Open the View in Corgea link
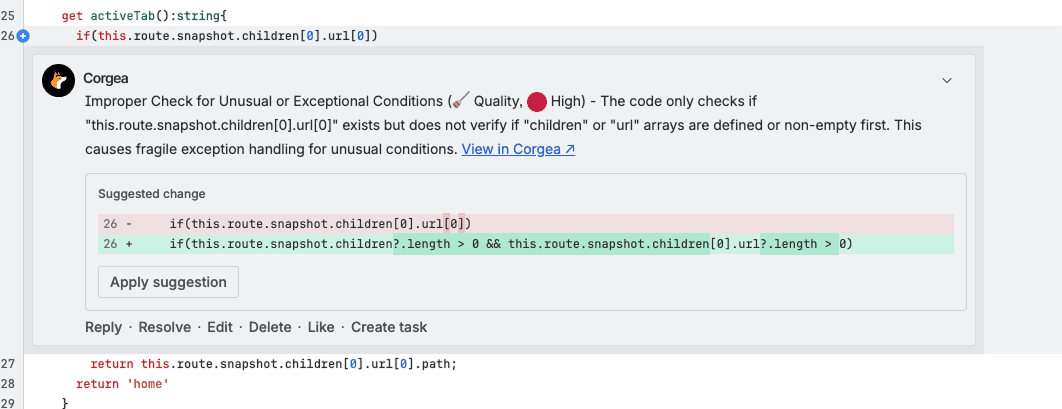1062x409 pixels. [518, 148]
